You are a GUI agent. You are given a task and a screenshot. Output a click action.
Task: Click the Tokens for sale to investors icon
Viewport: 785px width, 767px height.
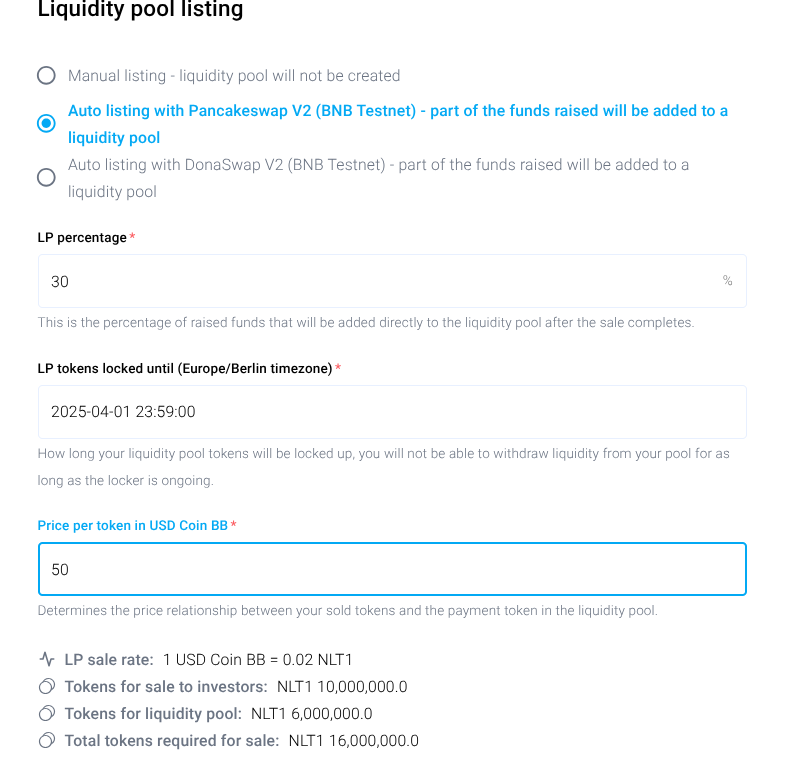[x=46, y=686]
